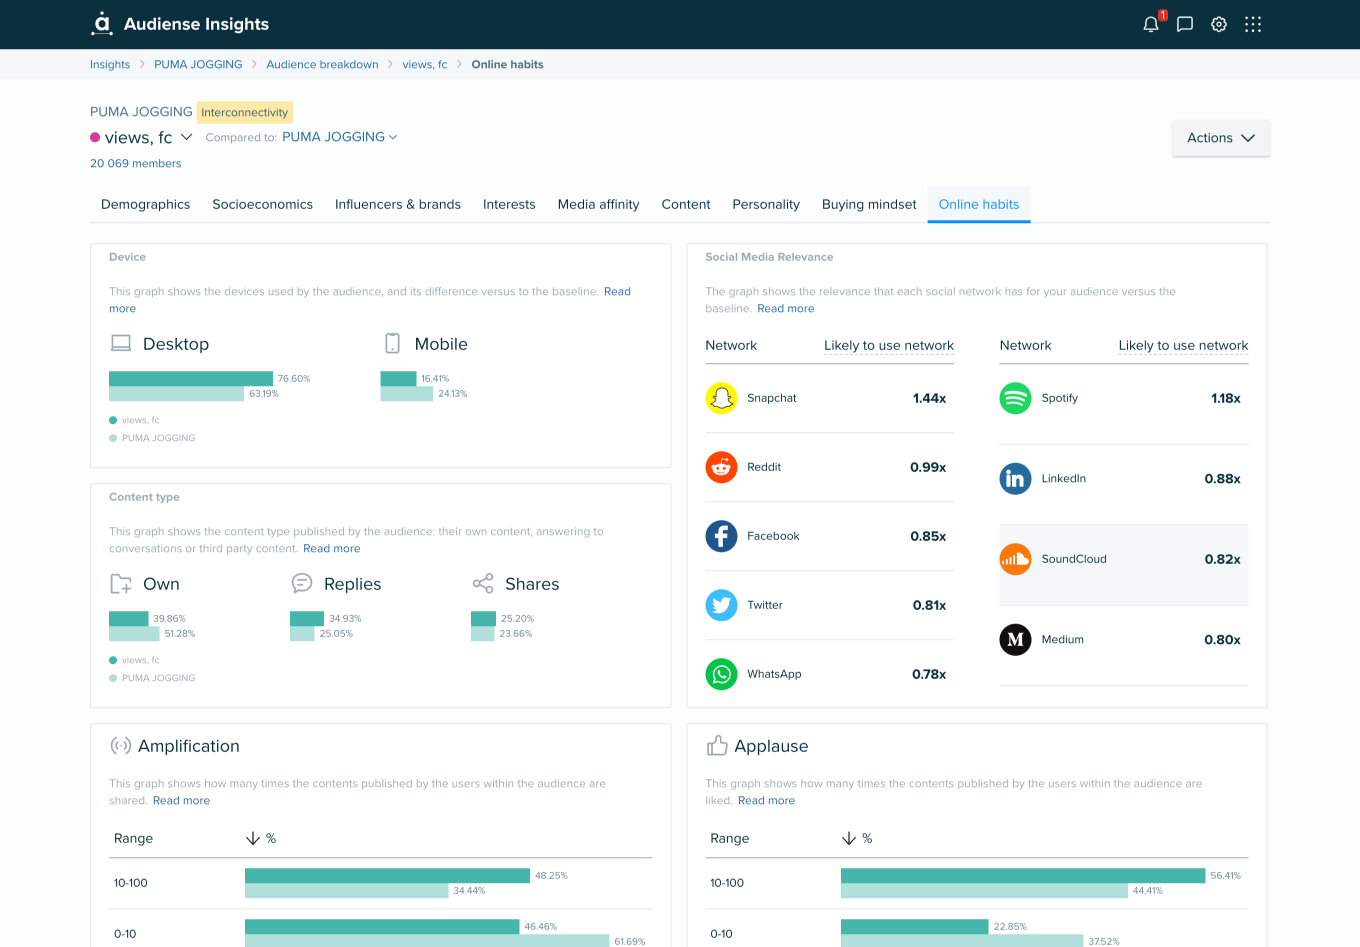
Task: Click the WhatsApp logo
Action: point(721,674)
